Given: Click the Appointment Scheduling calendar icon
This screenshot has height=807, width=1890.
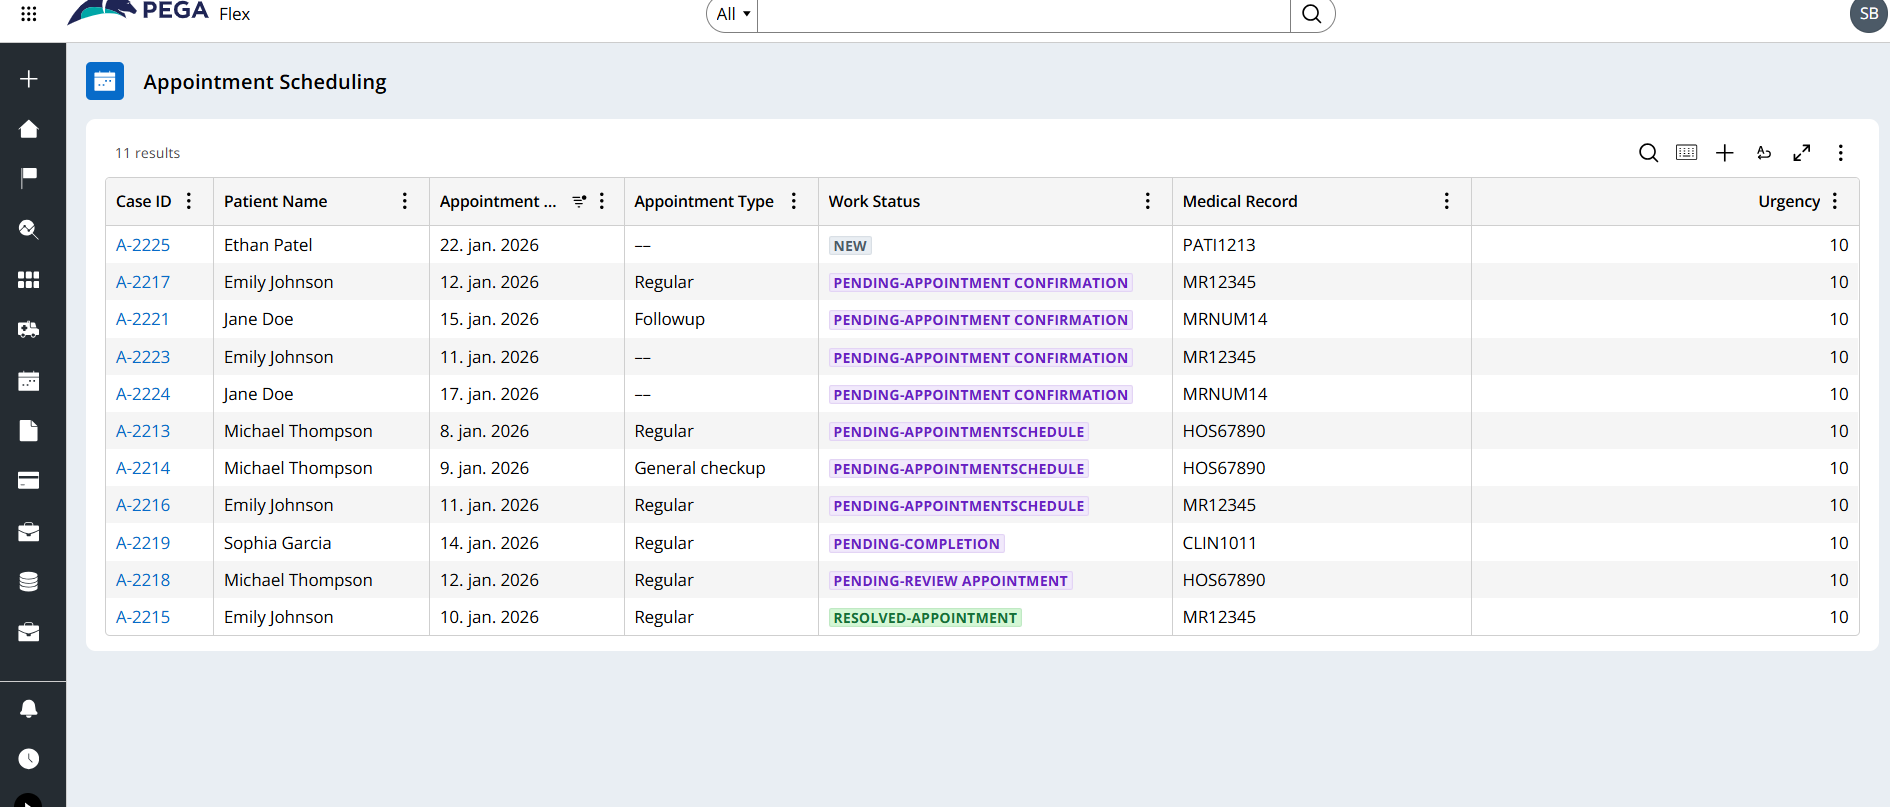Looking at the screenshot, I should coord(105,82).
